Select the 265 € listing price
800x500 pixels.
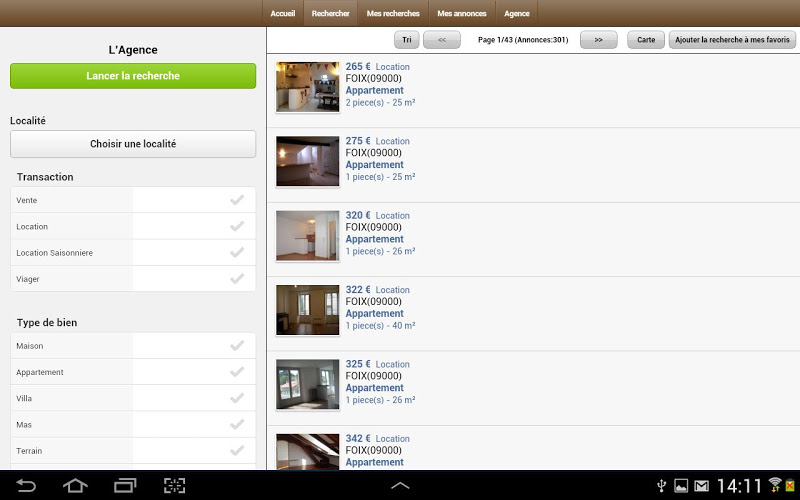point(358,66)
